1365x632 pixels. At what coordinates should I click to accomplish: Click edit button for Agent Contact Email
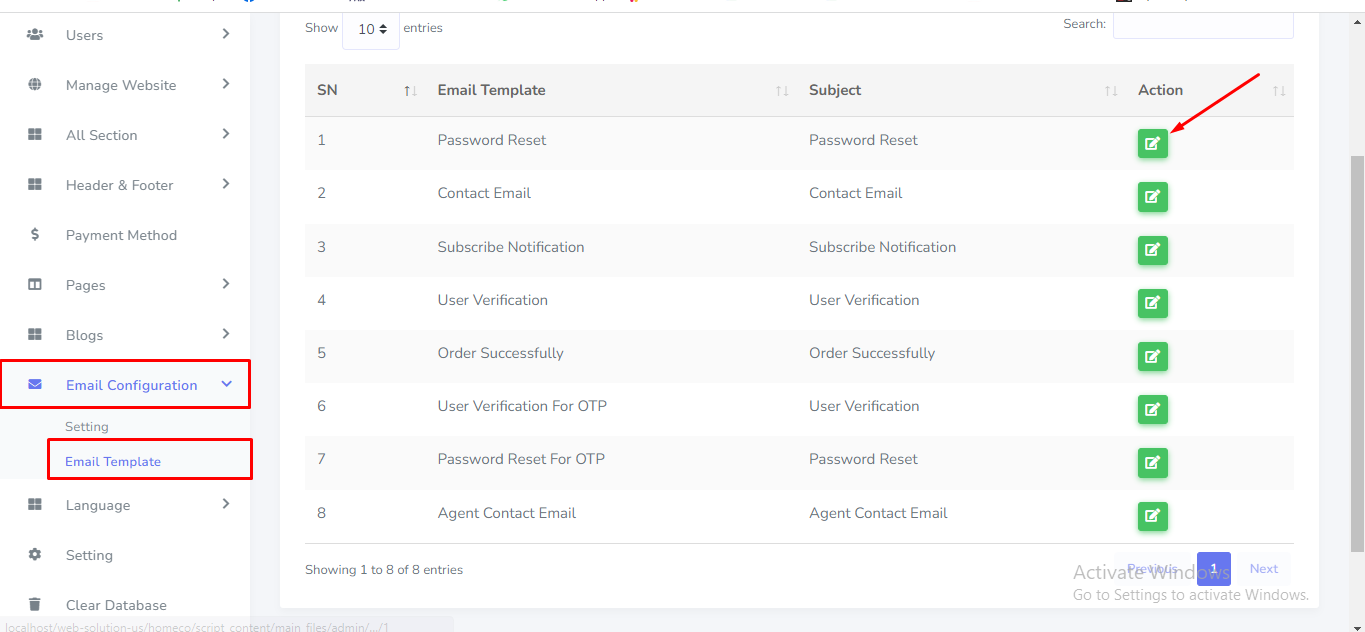pyautogui.click(x=1152, y=516)
